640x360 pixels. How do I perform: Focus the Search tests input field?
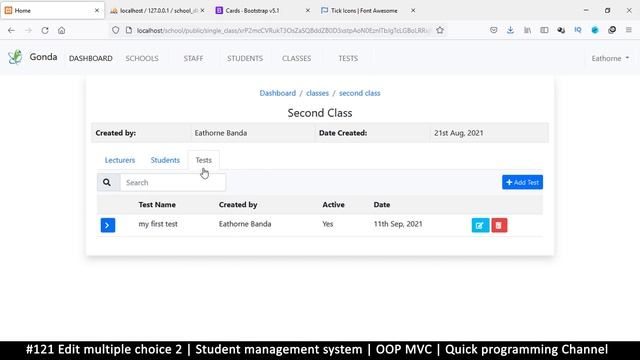[x=173, y=182]
